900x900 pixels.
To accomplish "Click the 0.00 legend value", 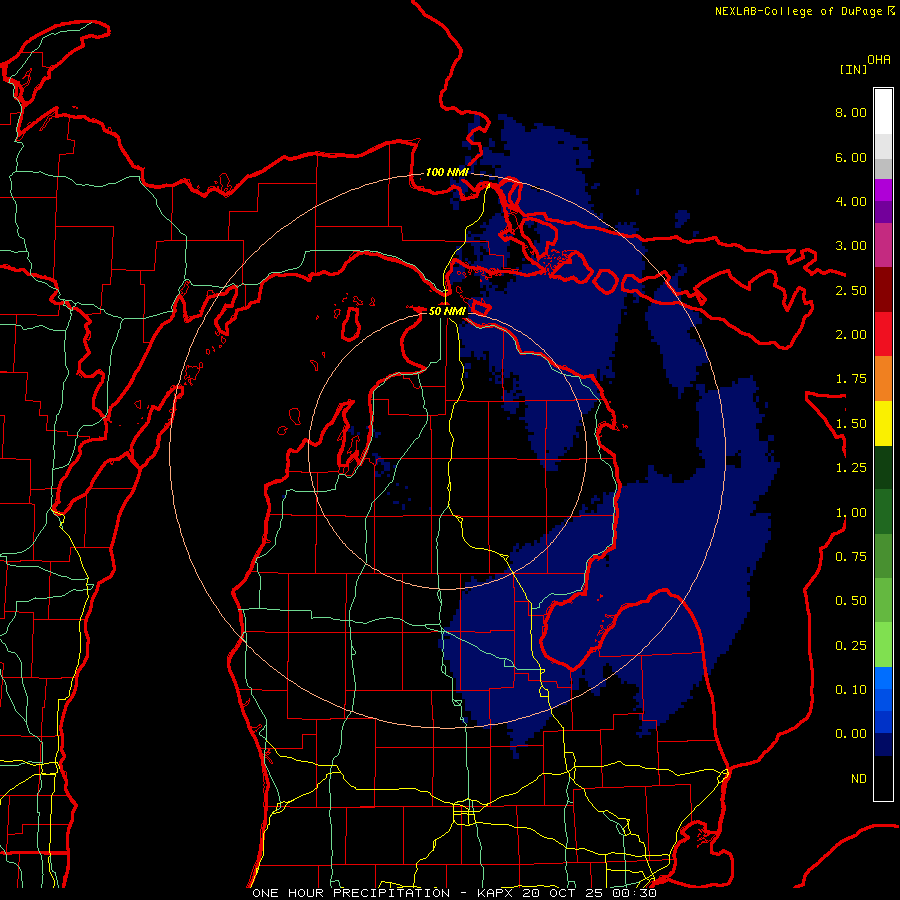I will pos(851,734).
